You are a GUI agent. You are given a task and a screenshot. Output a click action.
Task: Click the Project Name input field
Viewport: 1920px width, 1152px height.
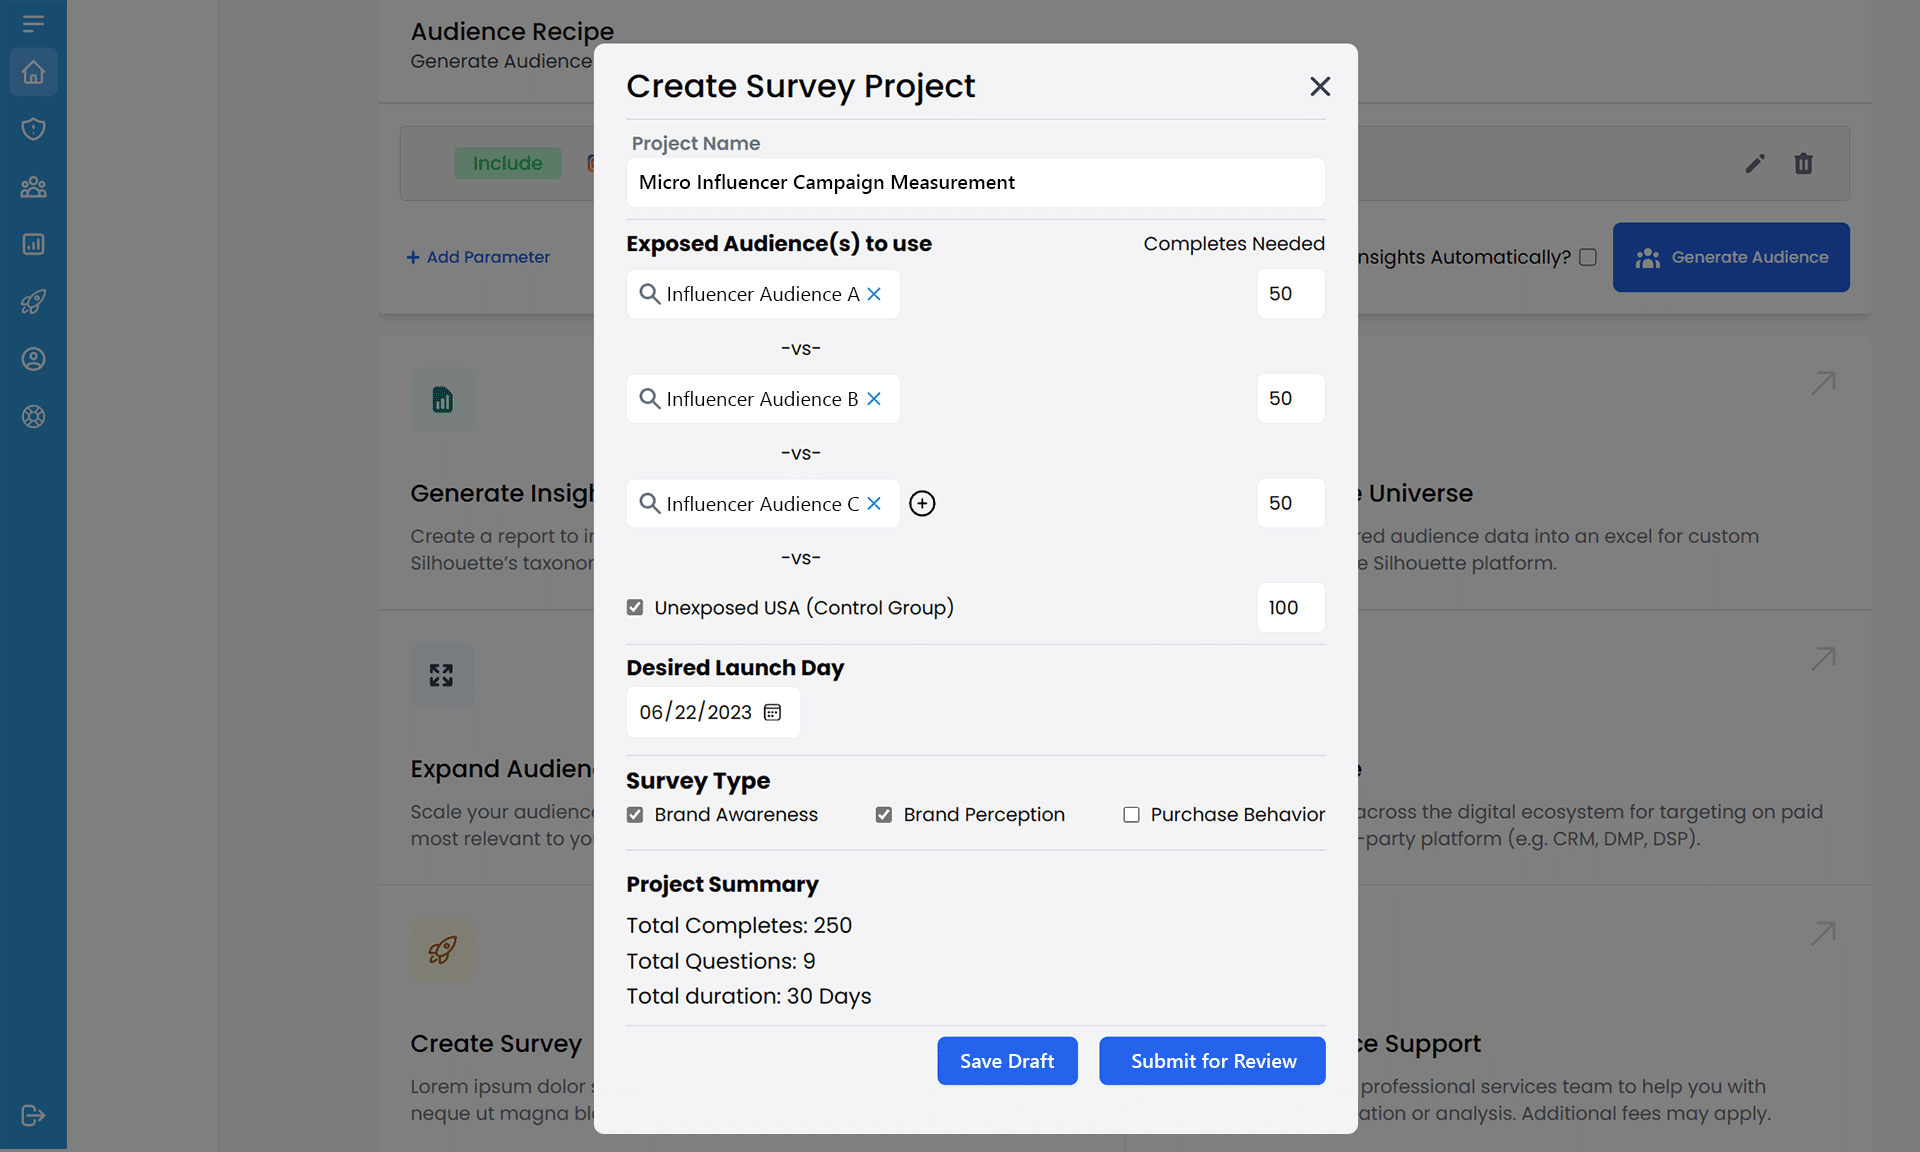[975, 182]
